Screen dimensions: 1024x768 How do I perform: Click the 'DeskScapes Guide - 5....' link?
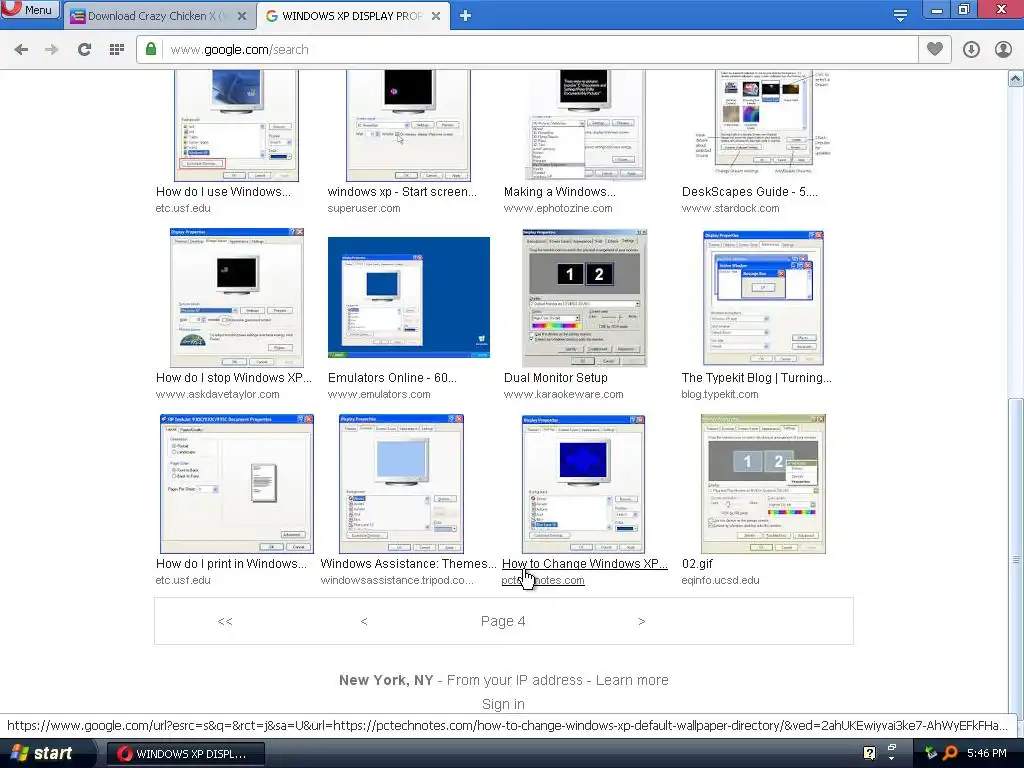coord(750,192)
